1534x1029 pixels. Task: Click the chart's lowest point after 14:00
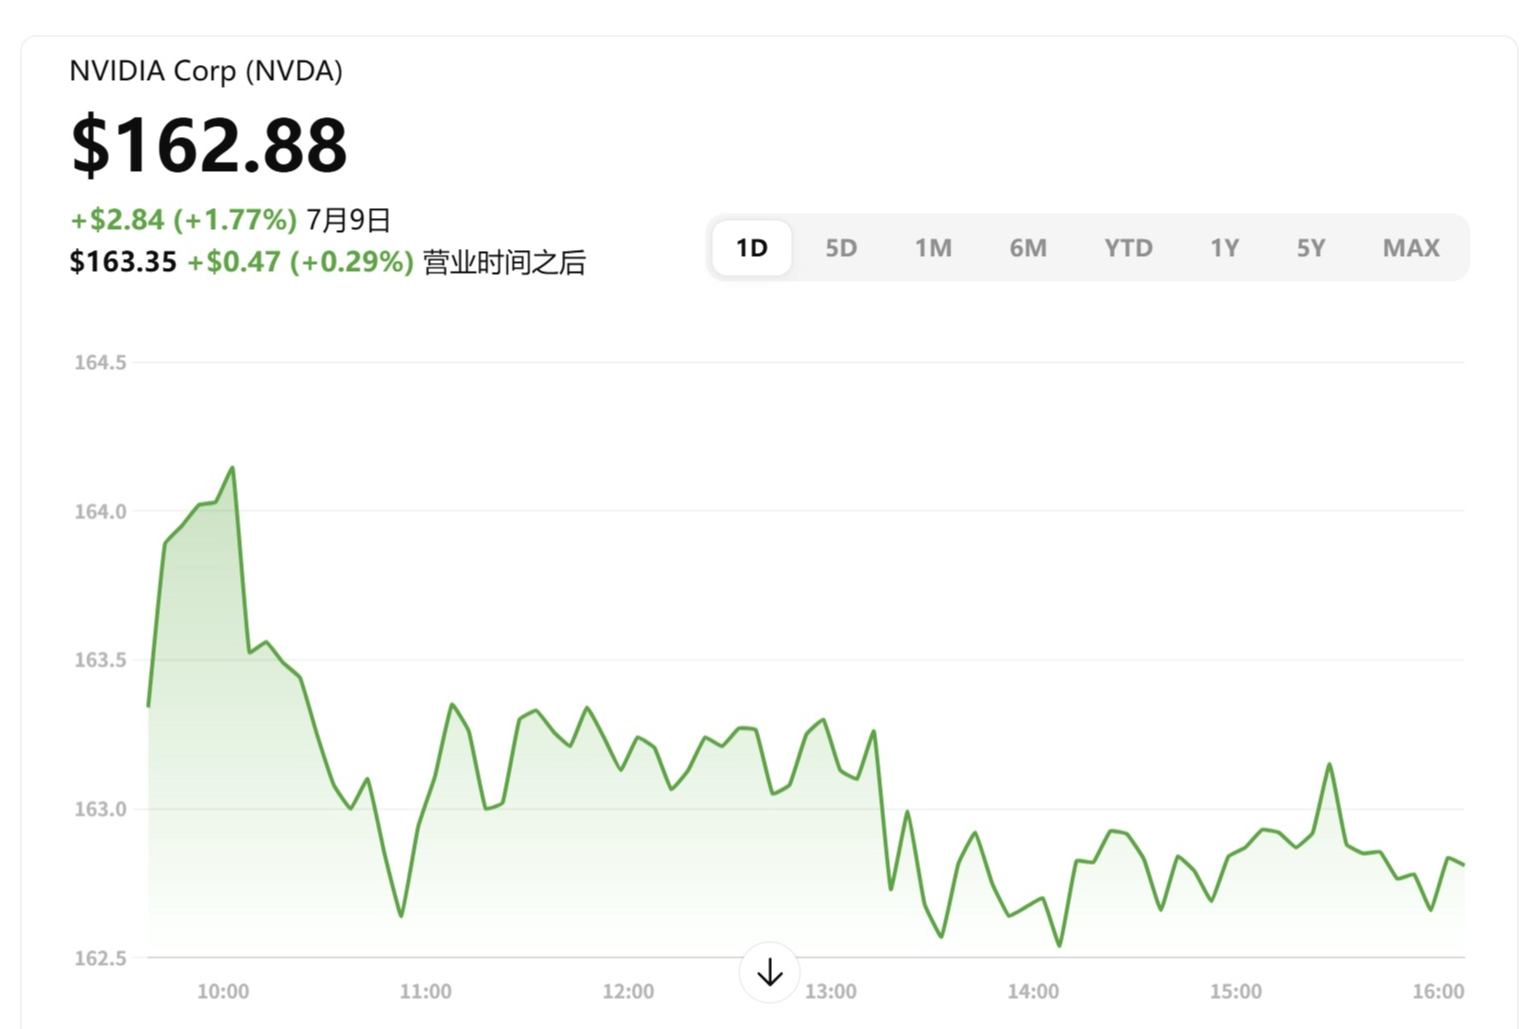point(1059,945)
